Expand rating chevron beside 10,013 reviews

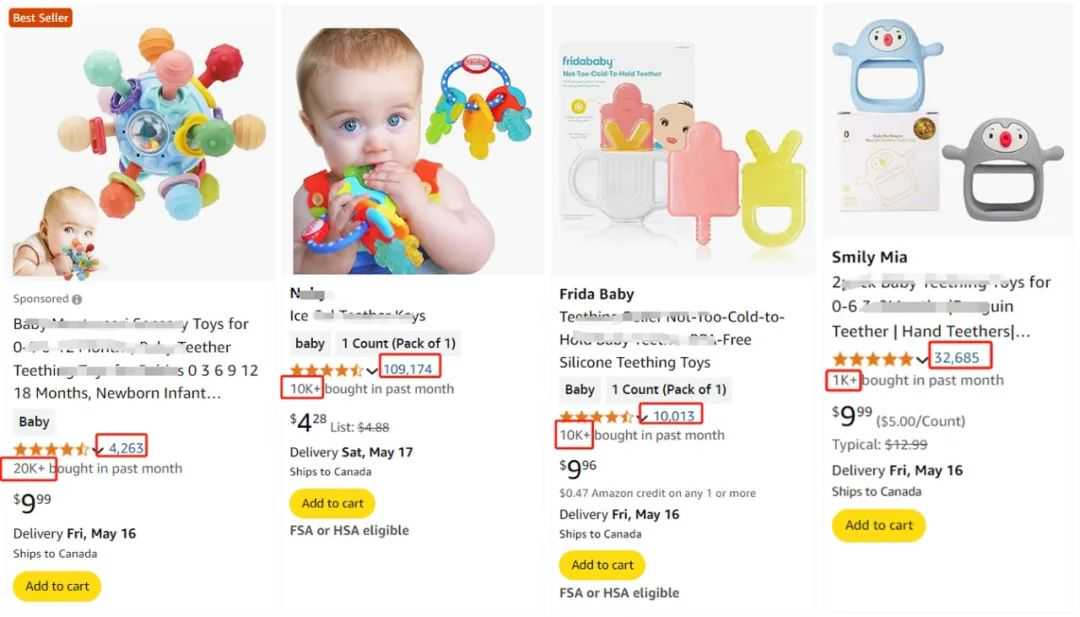click(x=642, y=416)
